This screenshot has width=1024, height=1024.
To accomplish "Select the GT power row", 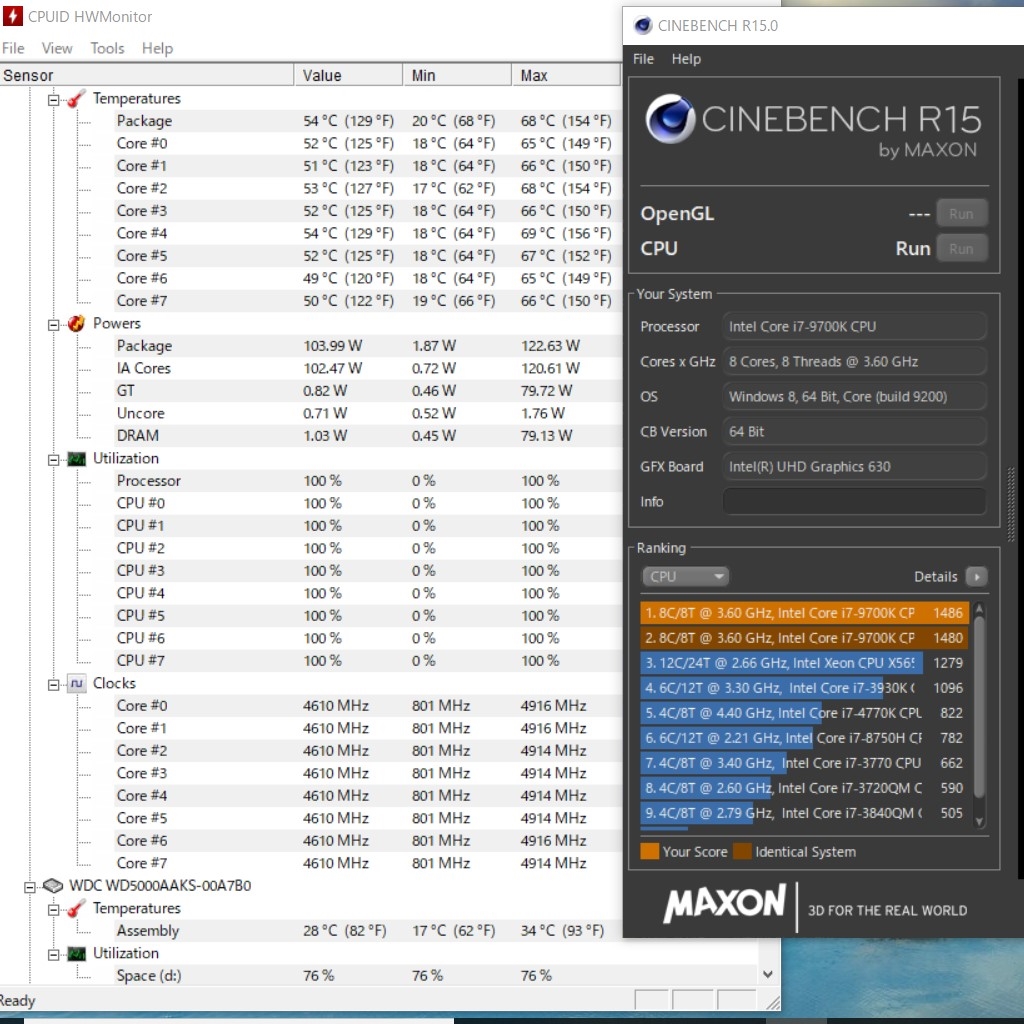I will (368, 391).
